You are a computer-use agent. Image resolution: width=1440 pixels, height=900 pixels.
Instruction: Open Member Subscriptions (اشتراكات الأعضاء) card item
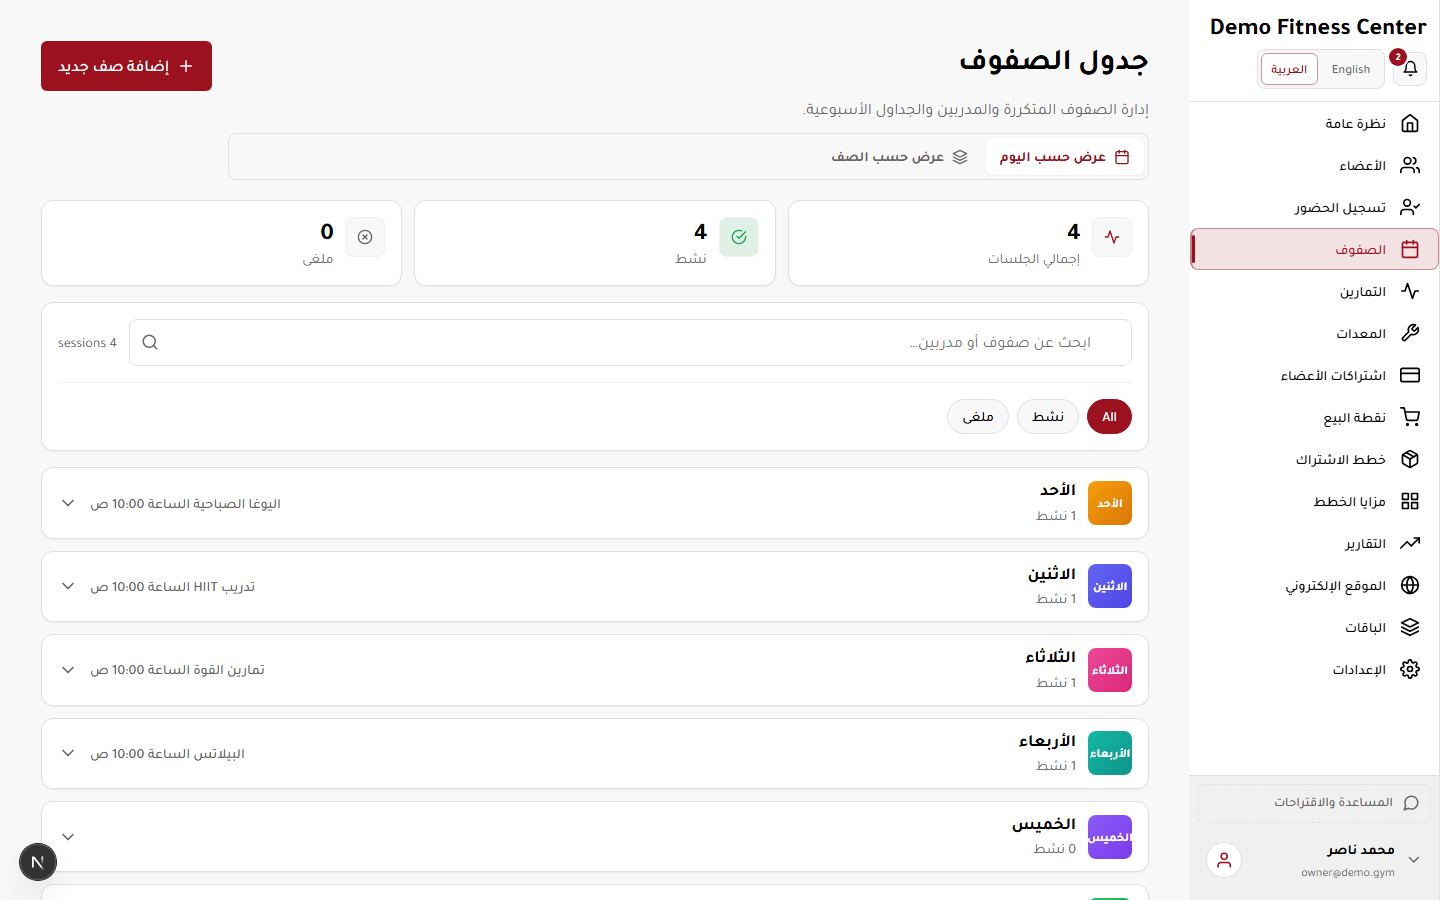tap(1314, 375)
